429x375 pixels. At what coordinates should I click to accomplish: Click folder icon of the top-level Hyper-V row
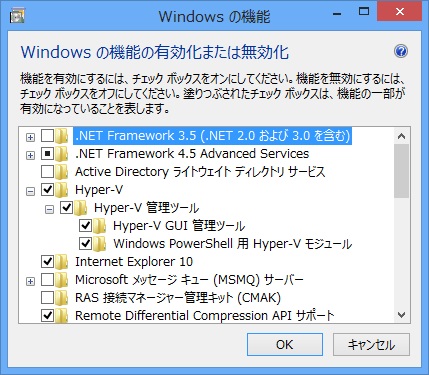click(62, 190)
